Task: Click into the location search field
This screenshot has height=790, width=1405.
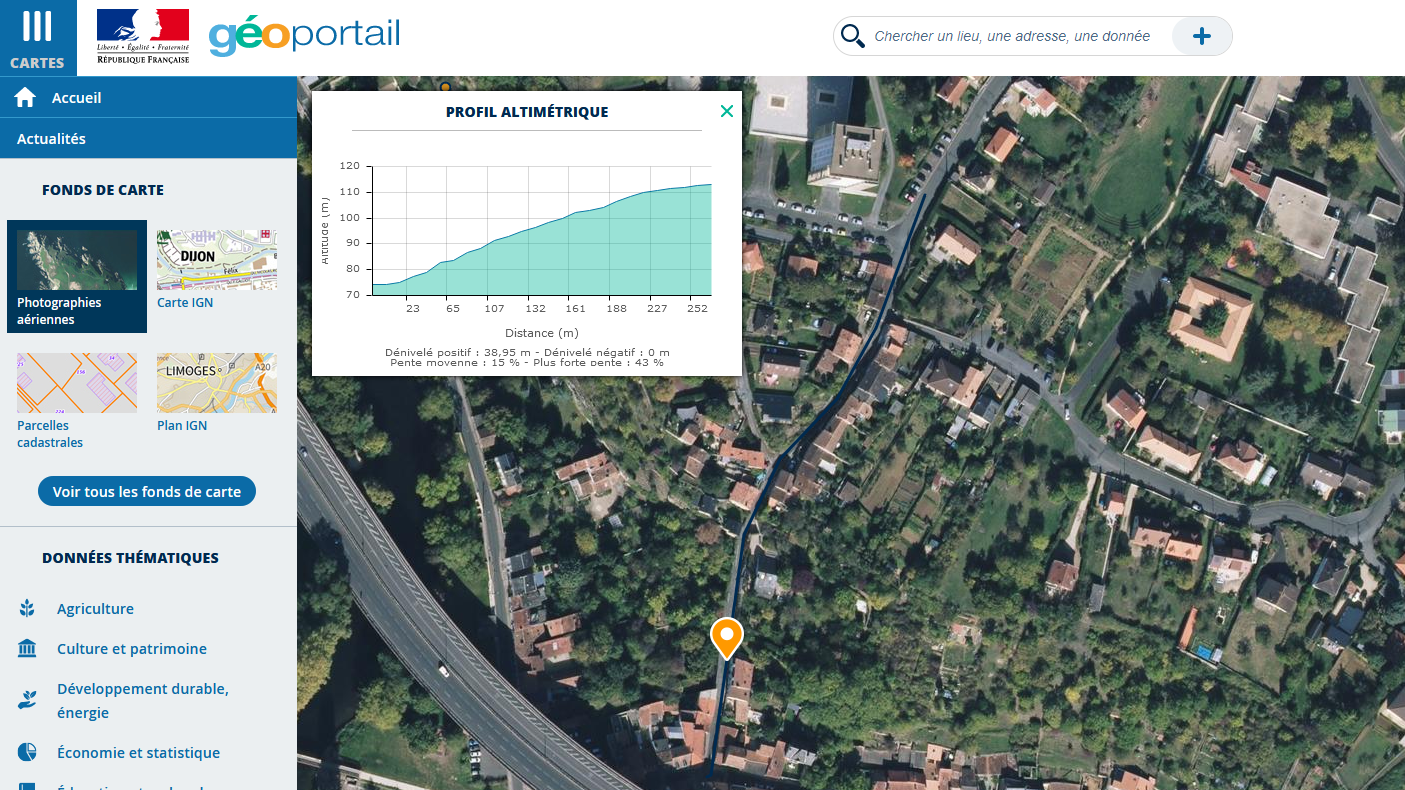Action: tap(1012, 37)
